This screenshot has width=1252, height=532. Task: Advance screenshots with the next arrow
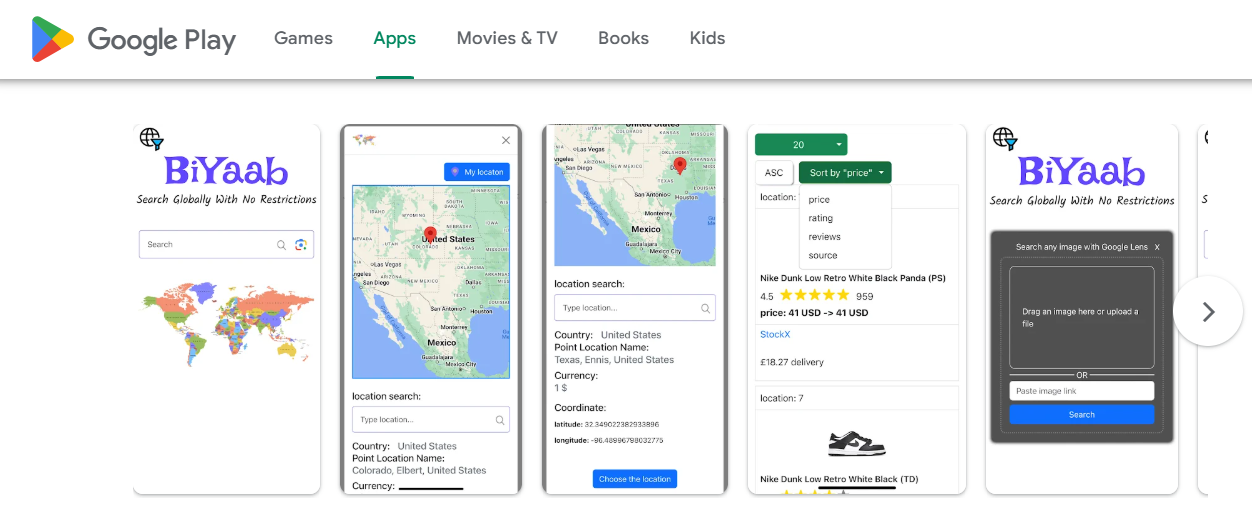point(1208,311)
